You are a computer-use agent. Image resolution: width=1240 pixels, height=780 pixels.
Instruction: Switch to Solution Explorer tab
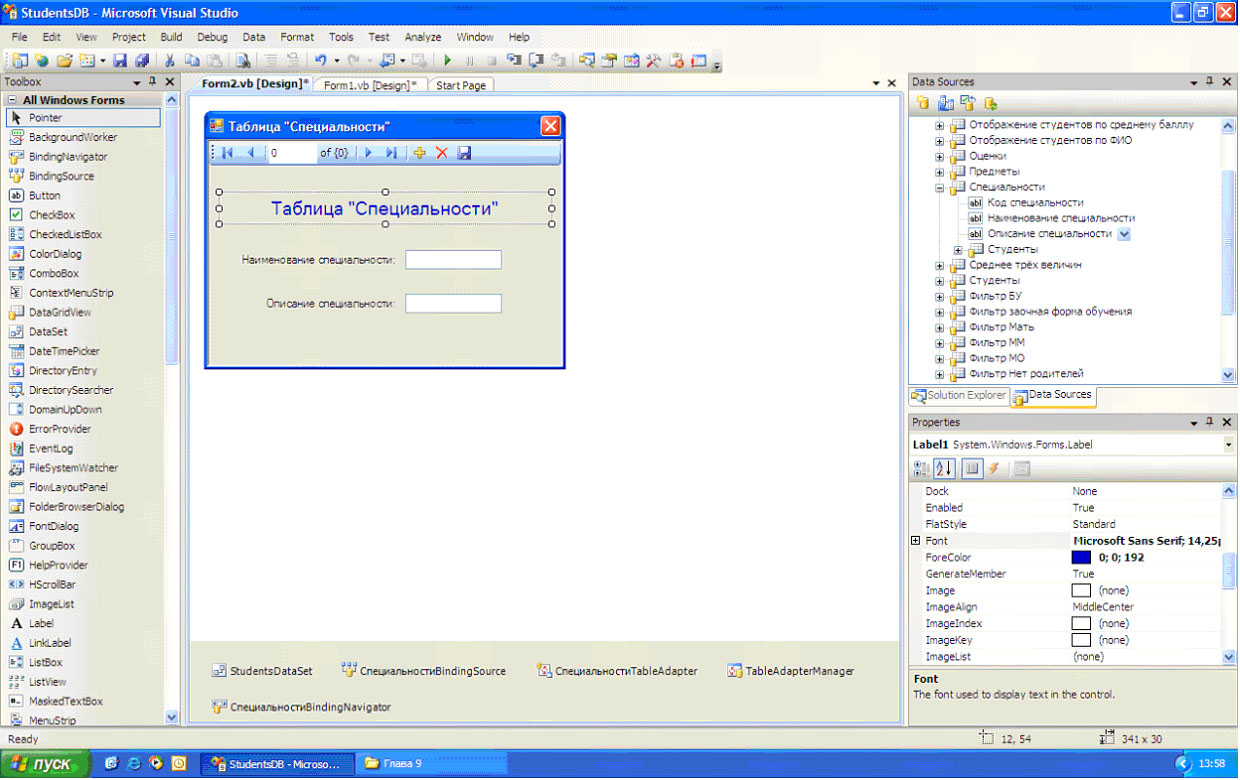point(958,396)
